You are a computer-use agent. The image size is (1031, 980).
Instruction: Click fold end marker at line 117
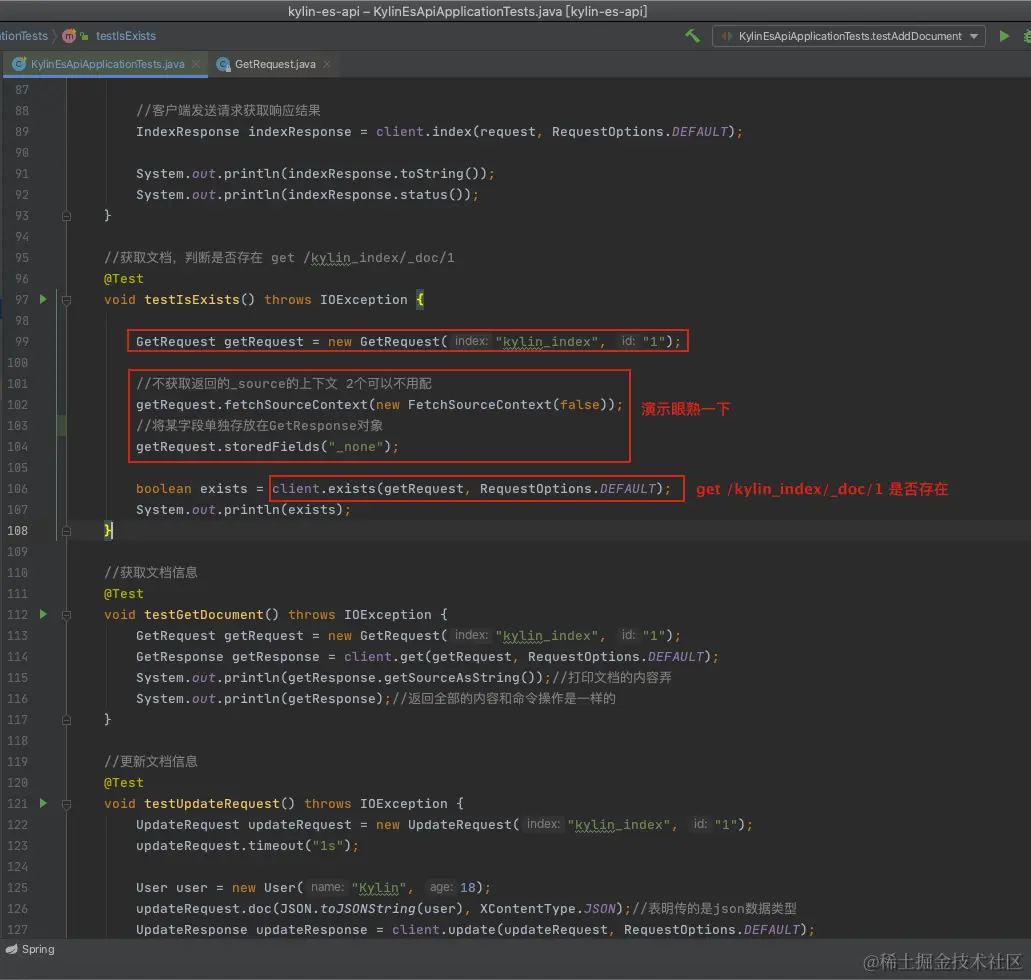[x=66, y=720]
